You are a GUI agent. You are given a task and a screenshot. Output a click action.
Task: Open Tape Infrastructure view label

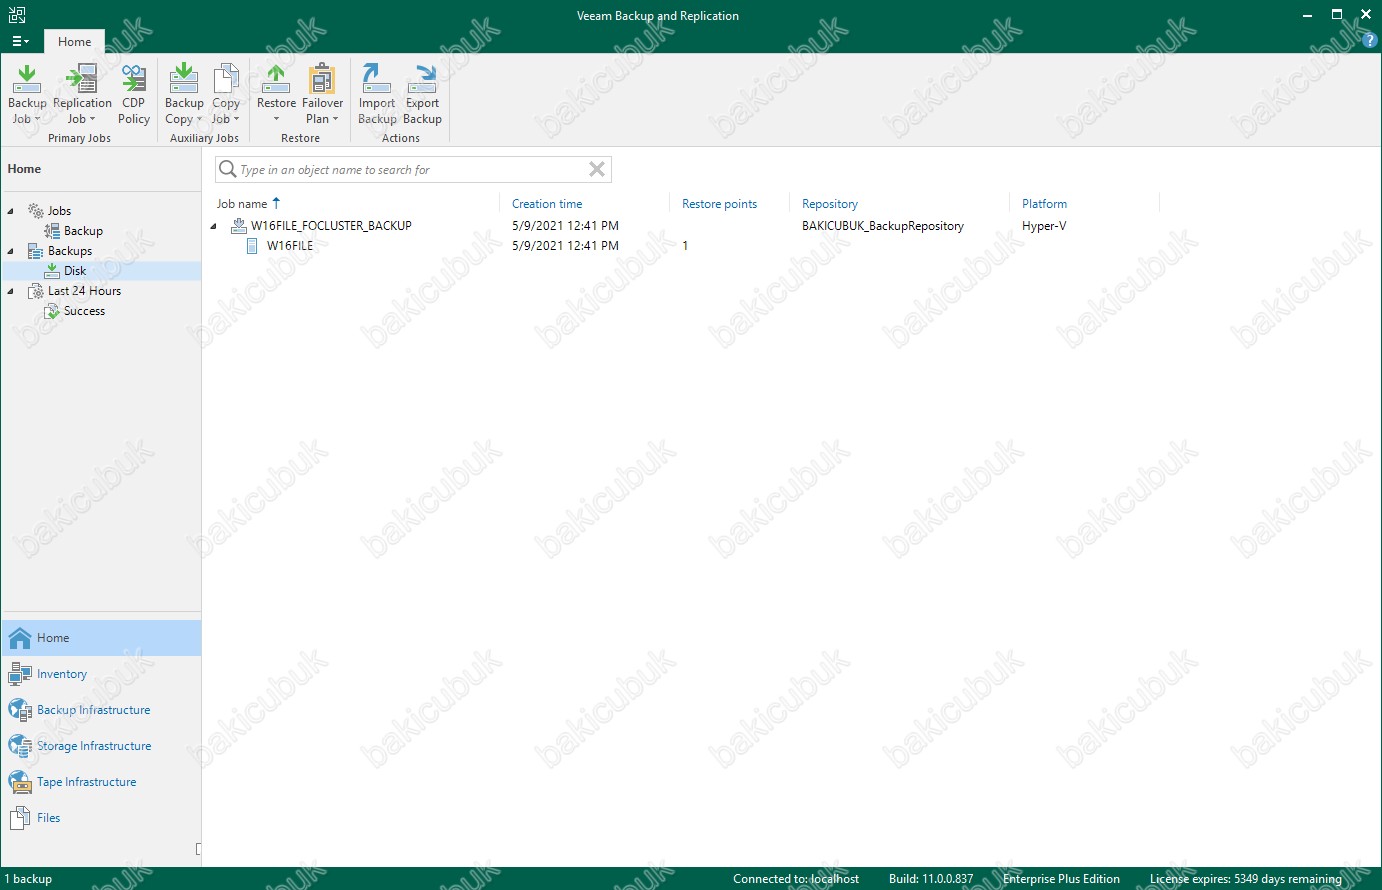(87, 782)
